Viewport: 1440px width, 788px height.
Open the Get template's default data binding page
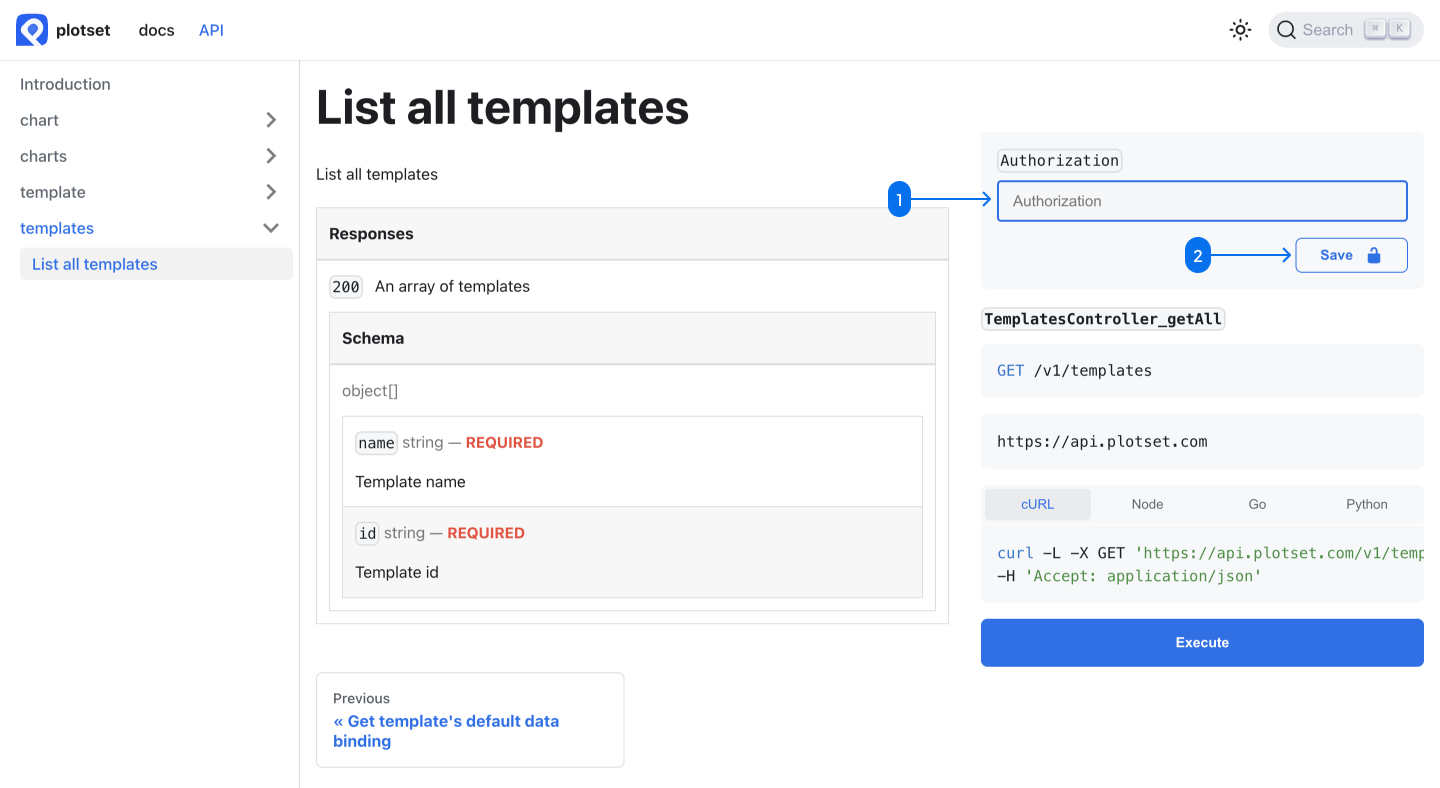445,731
